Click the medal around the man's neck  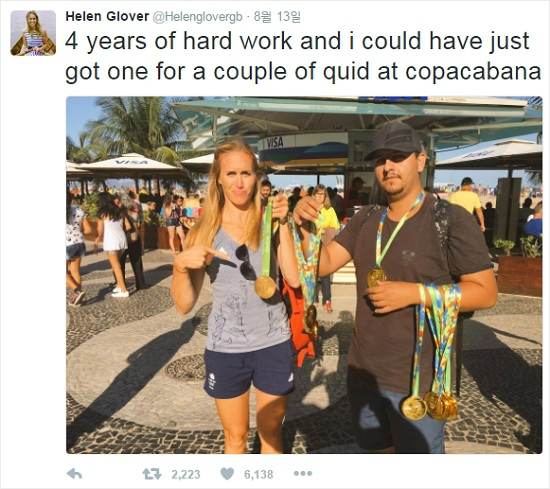376,277
